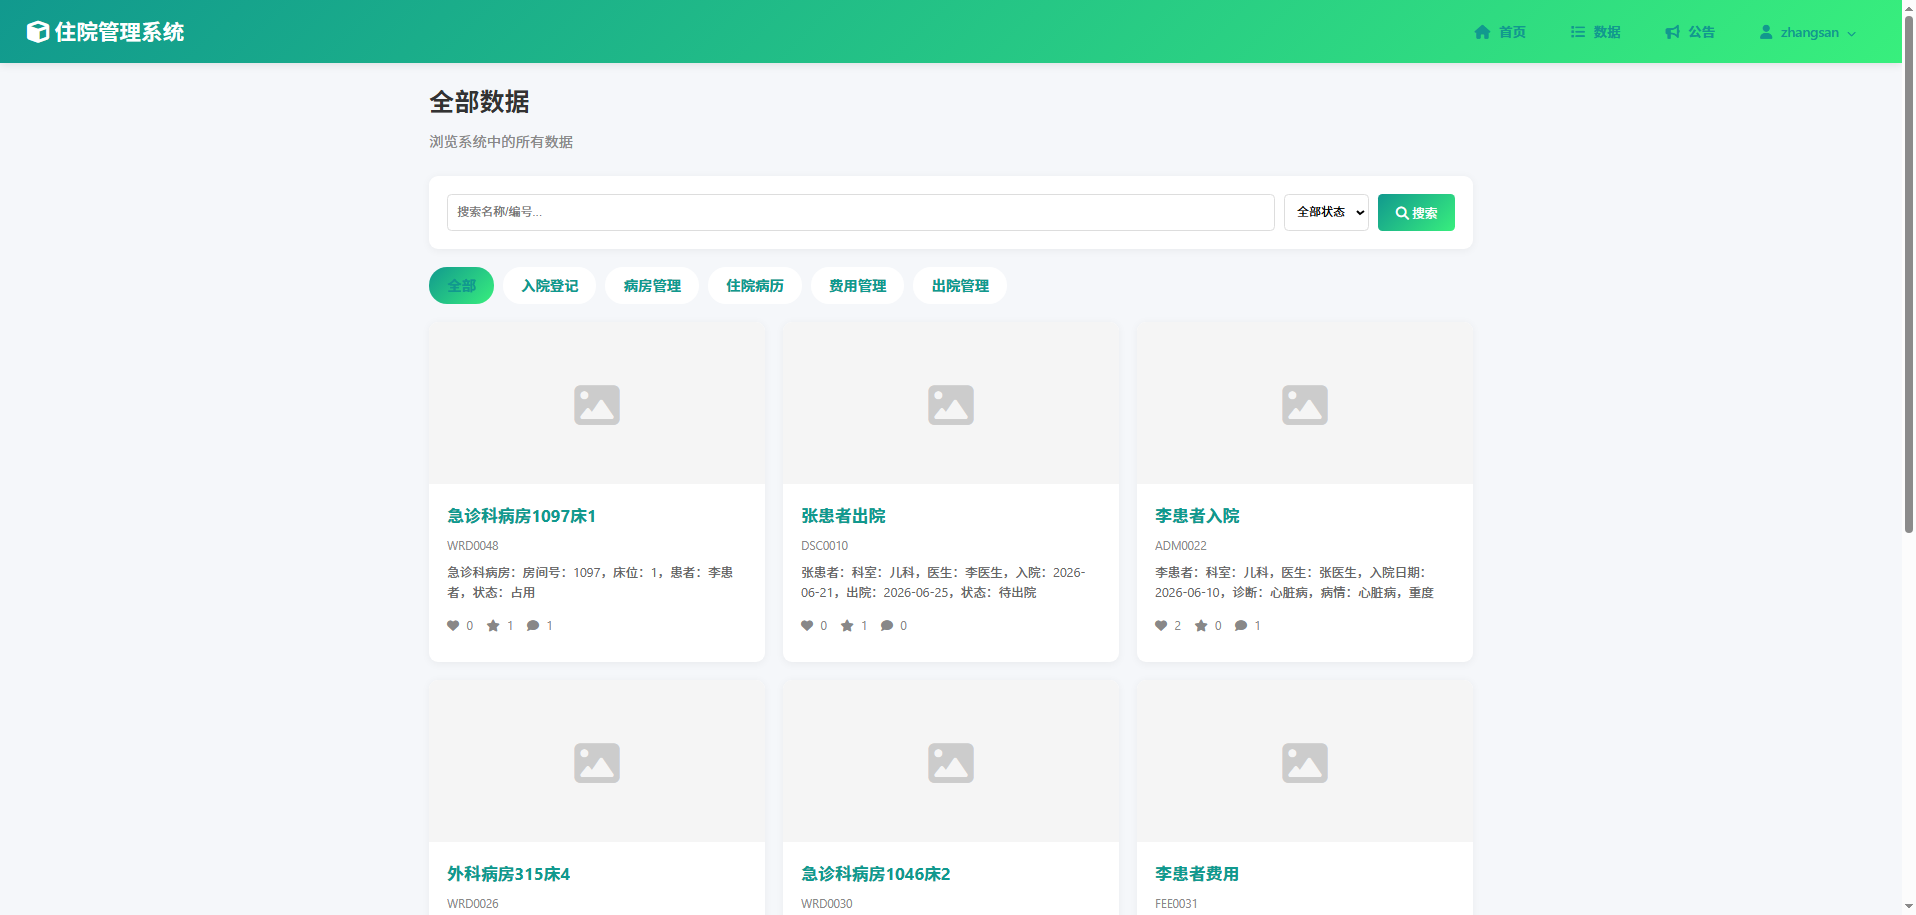Image resolution: width=1916 pixels, height=915 pixels.
Task: Focus the 搜索名称/编号 search field
Action: point(860,212)
